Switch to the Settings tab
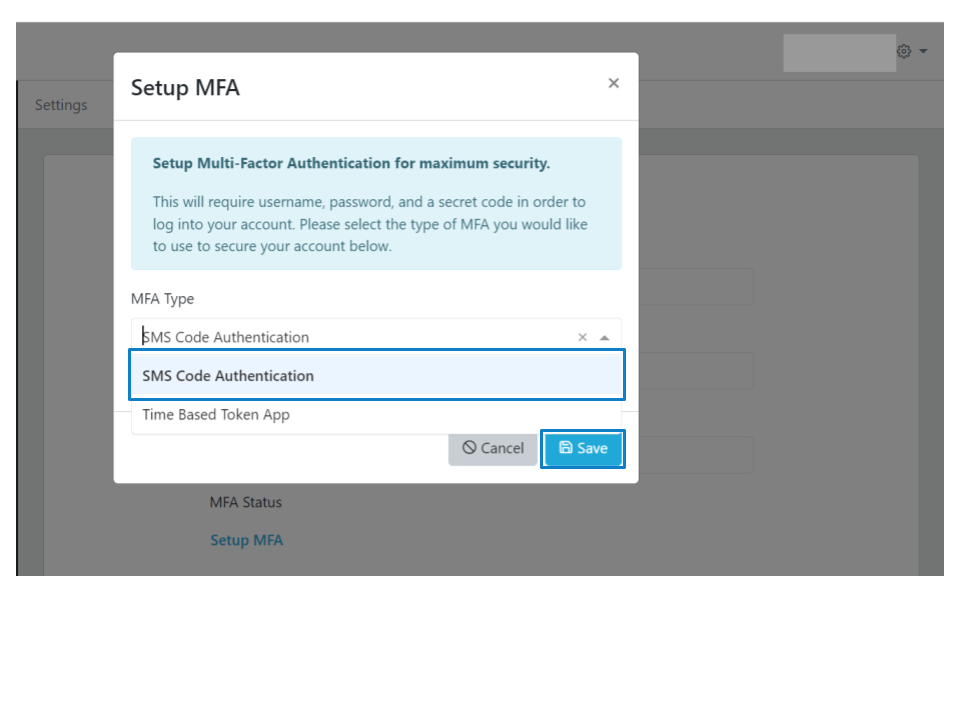The image size is (960, 720). (61, 104)
